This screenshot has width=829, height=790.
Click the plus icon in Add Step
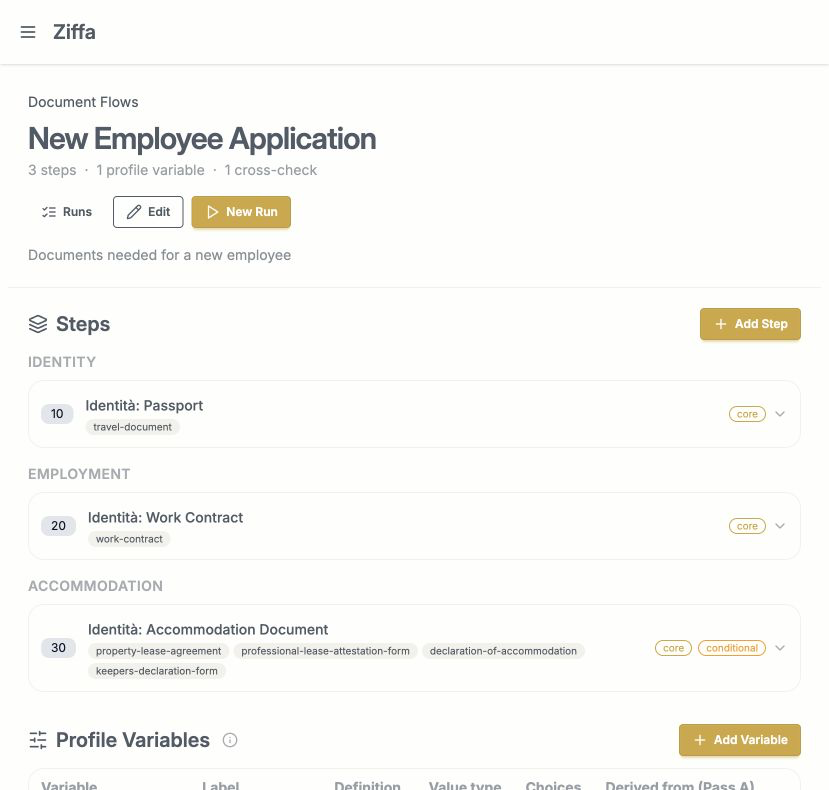(x=720, y=324)
